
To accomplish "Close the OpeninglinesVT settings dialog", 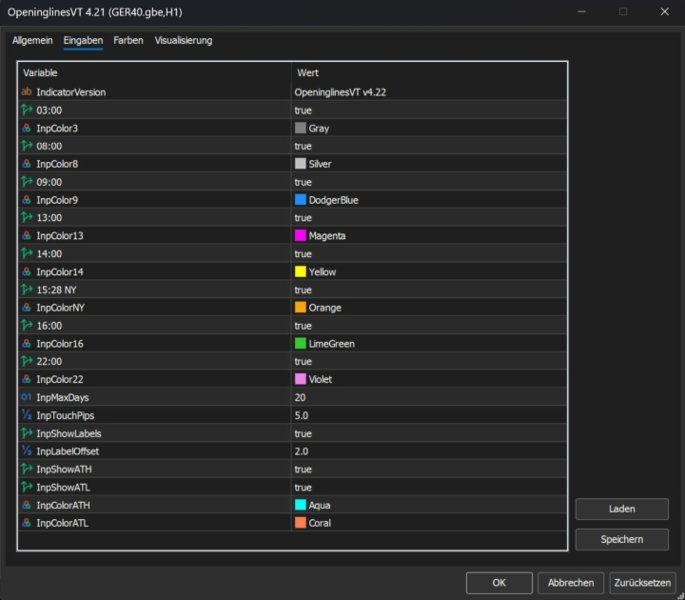I will 664,11.
